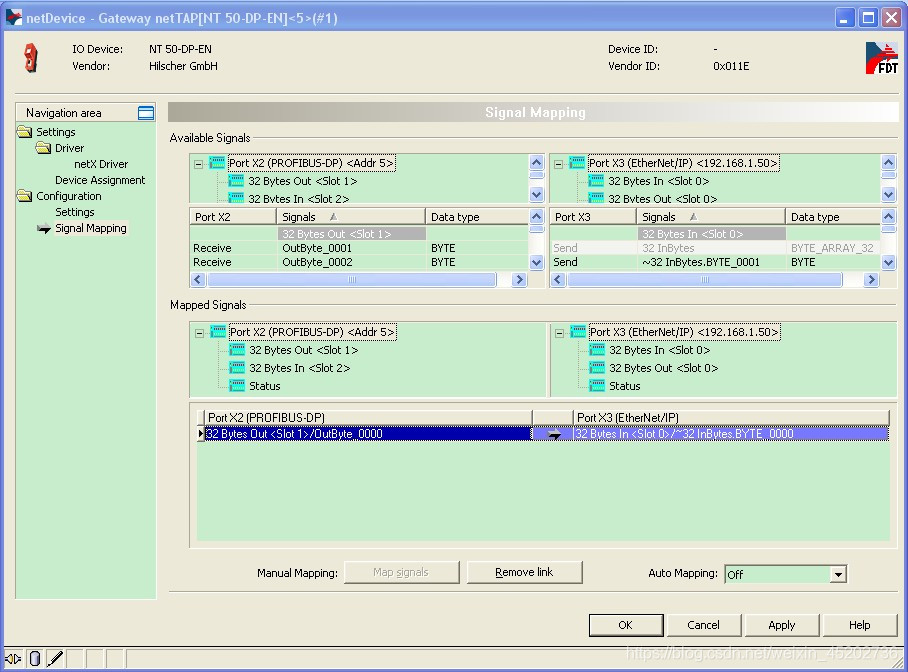Click Port X2 module icon in Available Signals

[217, 163]
